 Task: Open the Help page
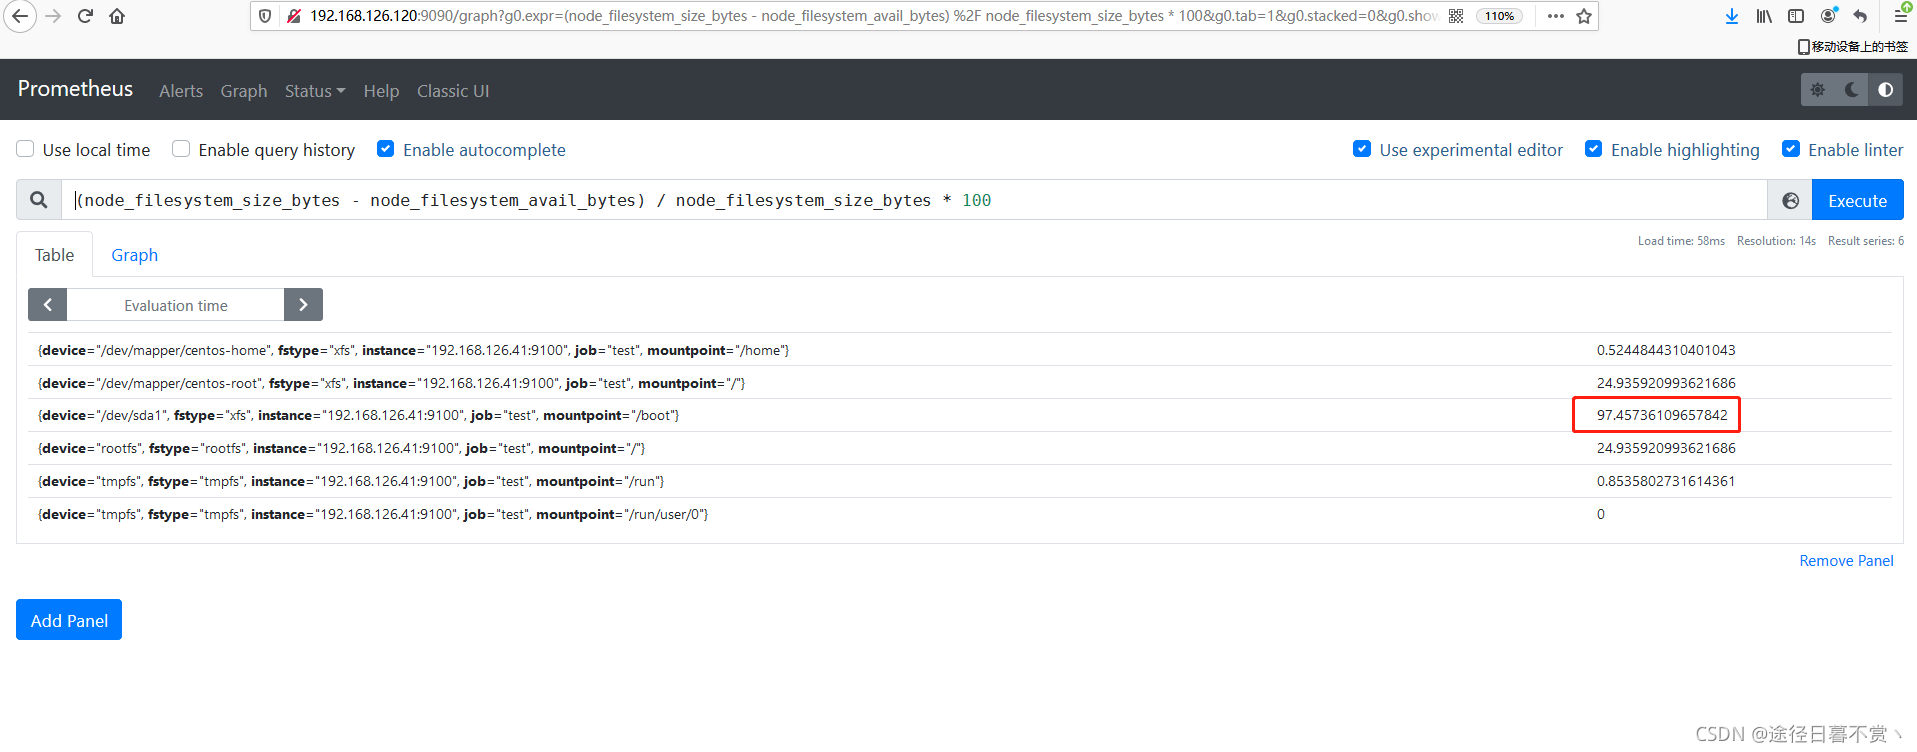click(x=381, y=91)
